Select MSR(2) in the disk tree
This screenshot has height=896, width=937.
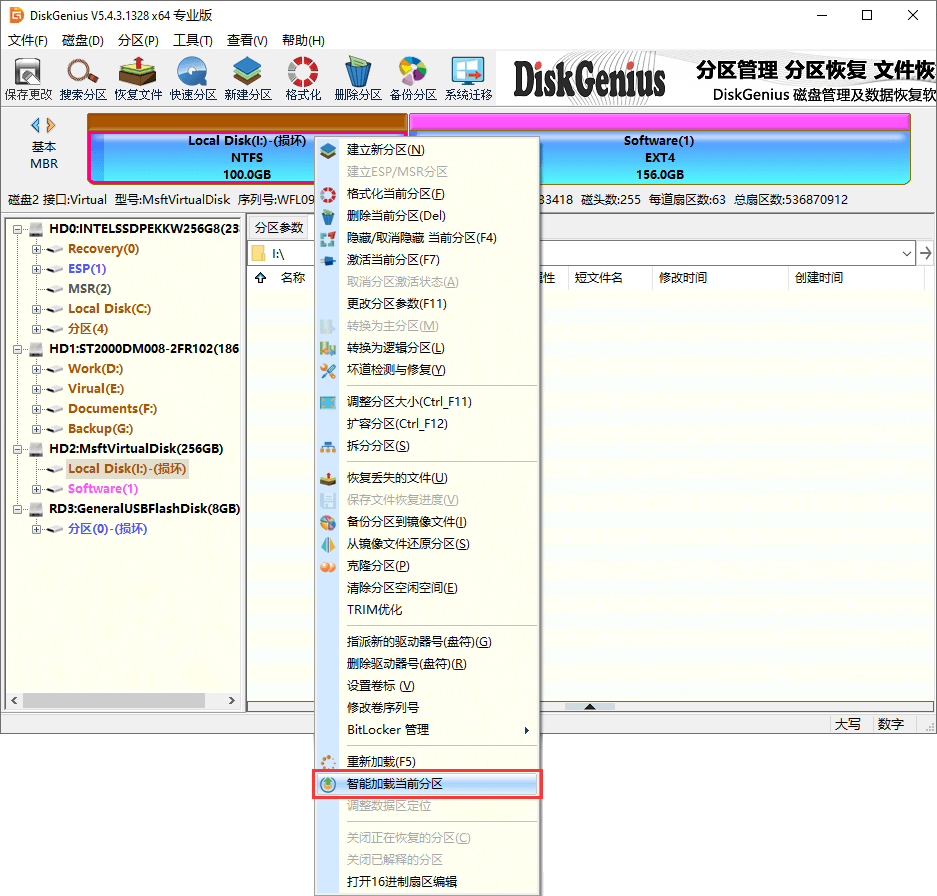pyautogui.click(x=90, y=289)
